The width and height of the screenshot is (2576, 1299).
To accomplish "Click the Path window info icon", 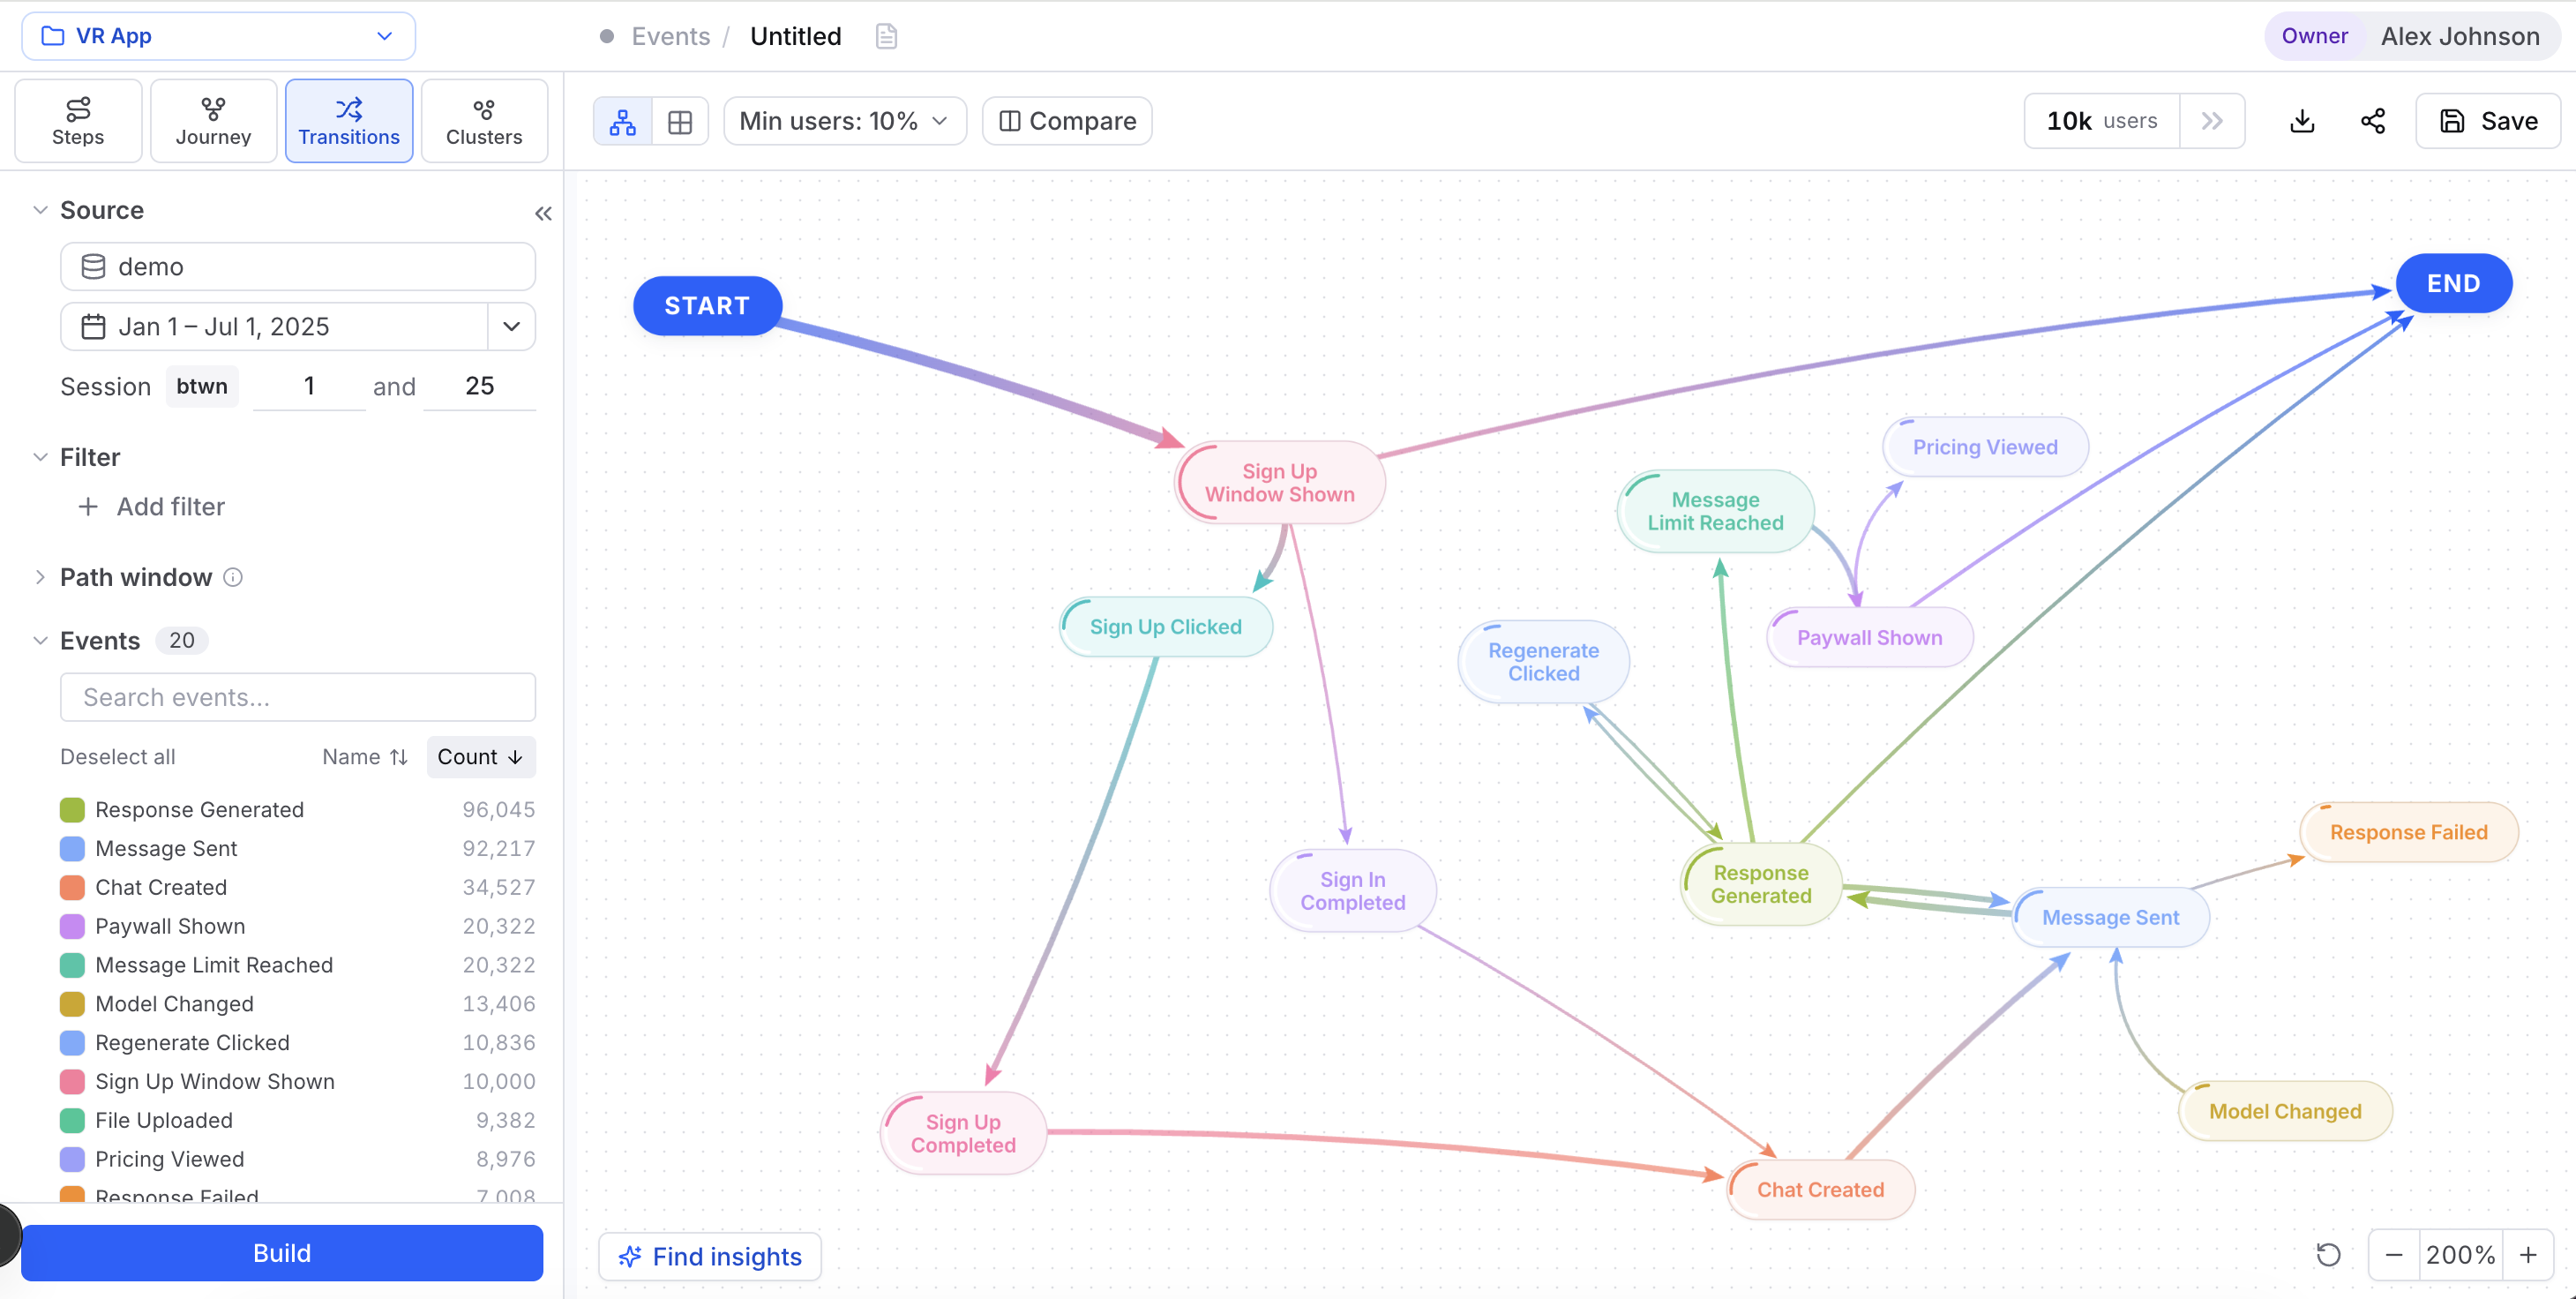I will click(x=233, y=577).
